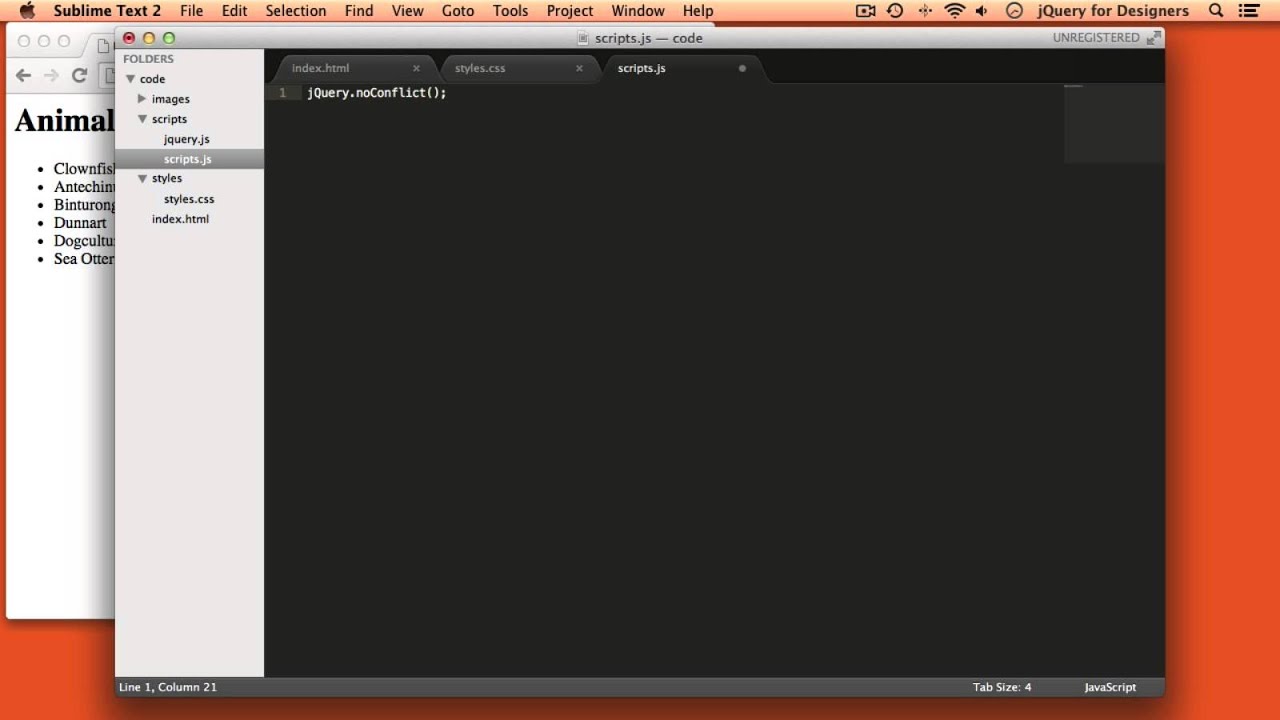Screen dimensions: 1280x720
Task: Expand the images folder
Action: coord(142,99)
